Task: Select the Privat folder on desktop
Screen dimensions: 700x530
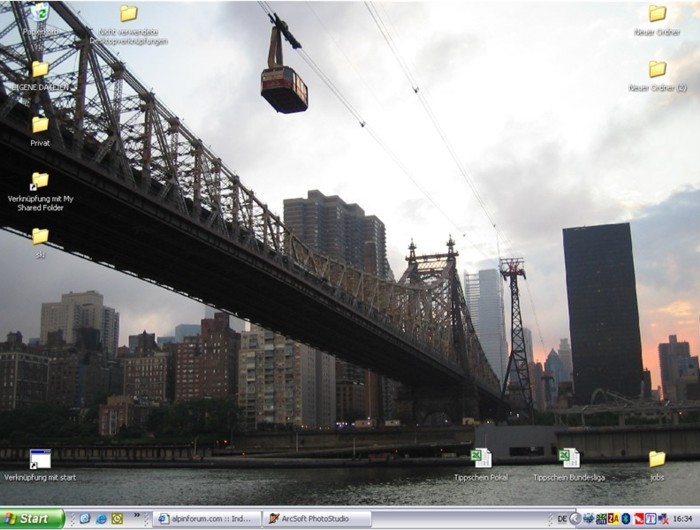Action: click(x=40, y=126)
